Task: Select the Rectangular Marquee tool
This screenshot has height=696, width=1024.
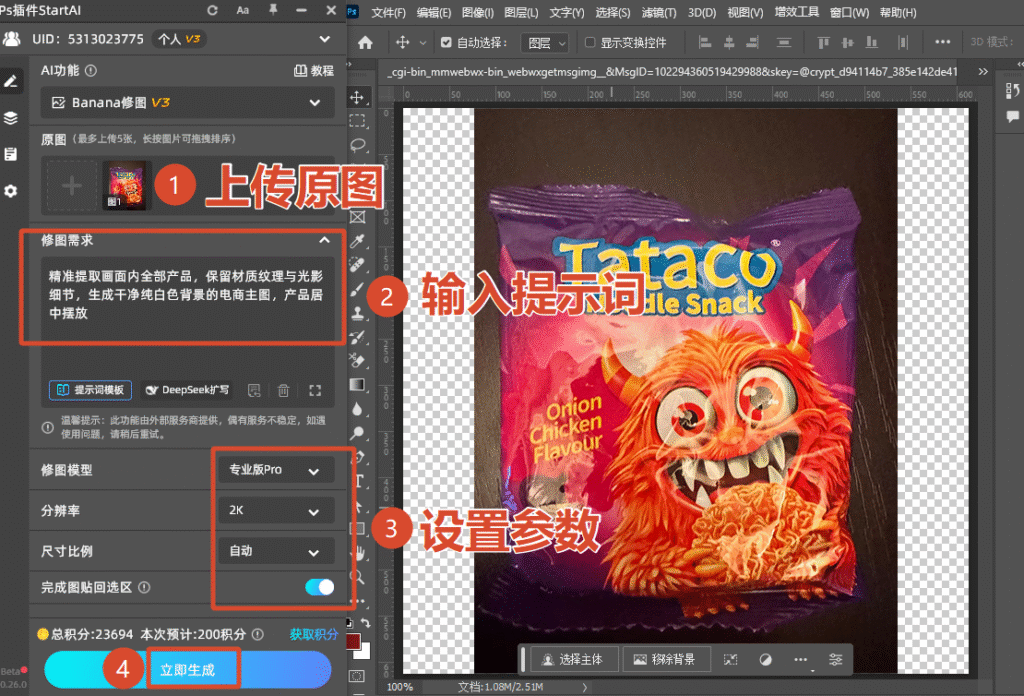Action: pos(357,121)
